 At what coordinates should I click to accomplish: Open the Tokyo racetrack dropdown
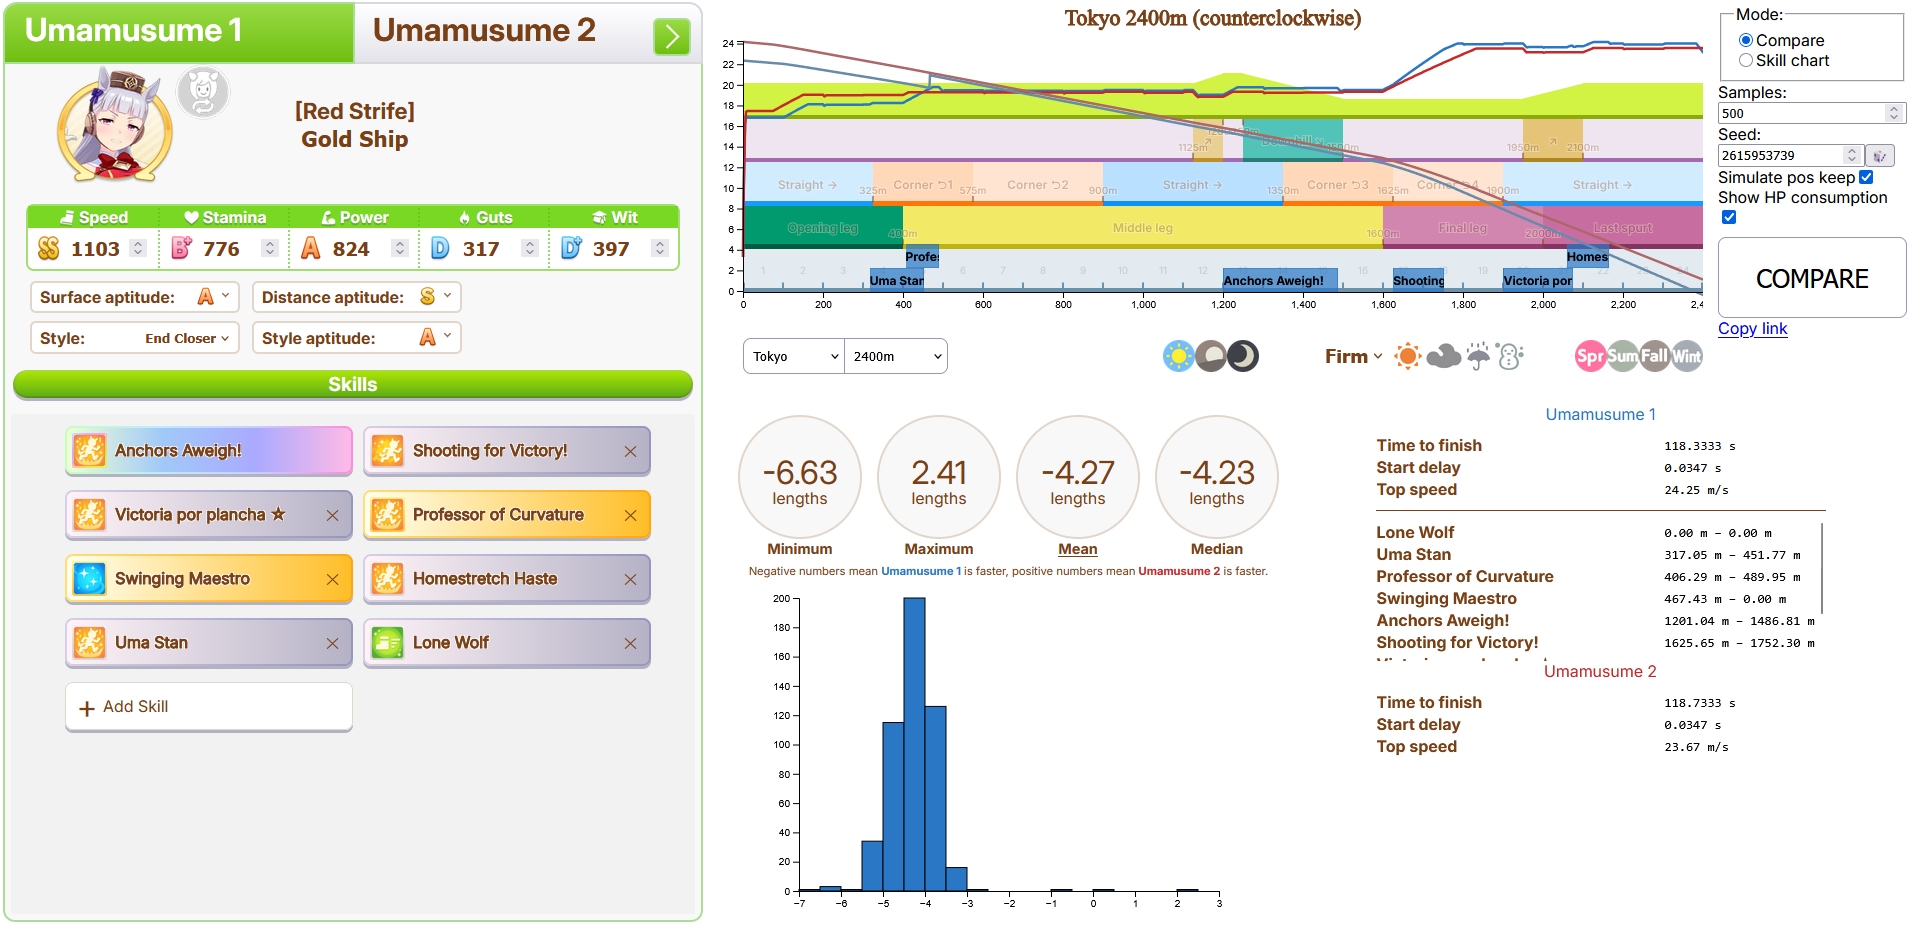(794, 356)
